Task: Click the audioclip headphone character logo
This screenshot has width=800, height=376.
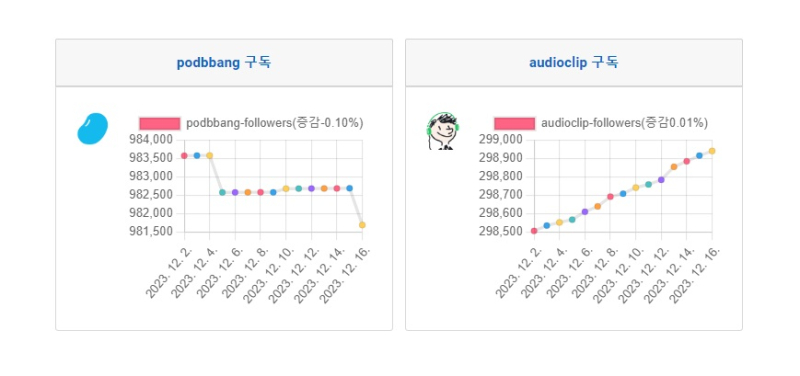Action: (442, 131)
